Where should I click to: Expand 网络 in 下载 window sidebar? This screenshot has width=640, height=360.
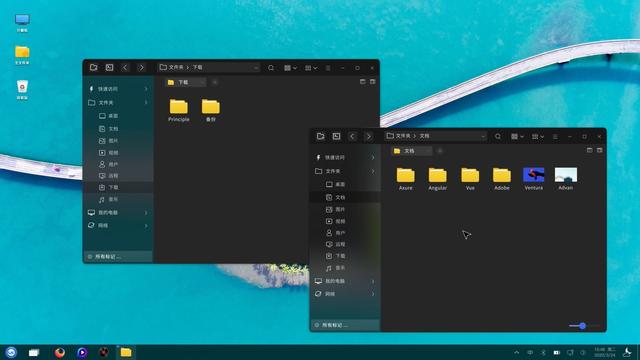click(146, 225)
